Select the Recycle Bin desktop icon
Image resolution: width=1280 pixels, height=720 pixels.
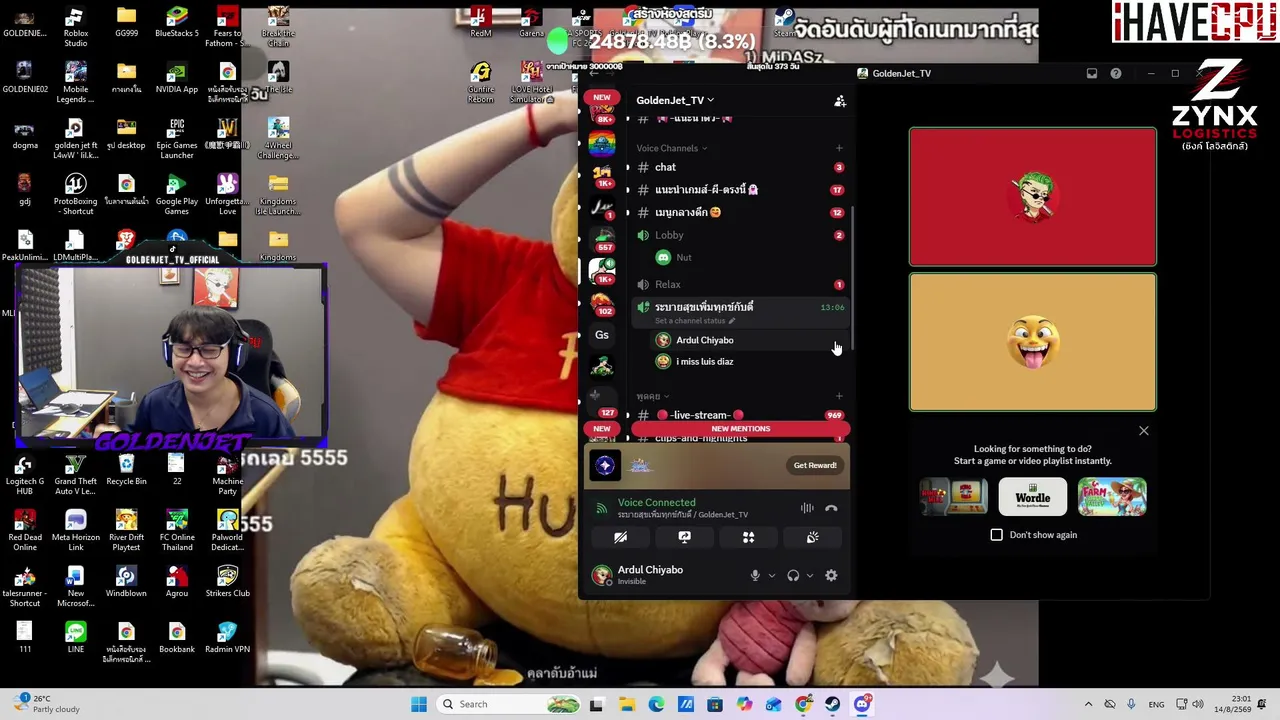[x=126, y=468]
